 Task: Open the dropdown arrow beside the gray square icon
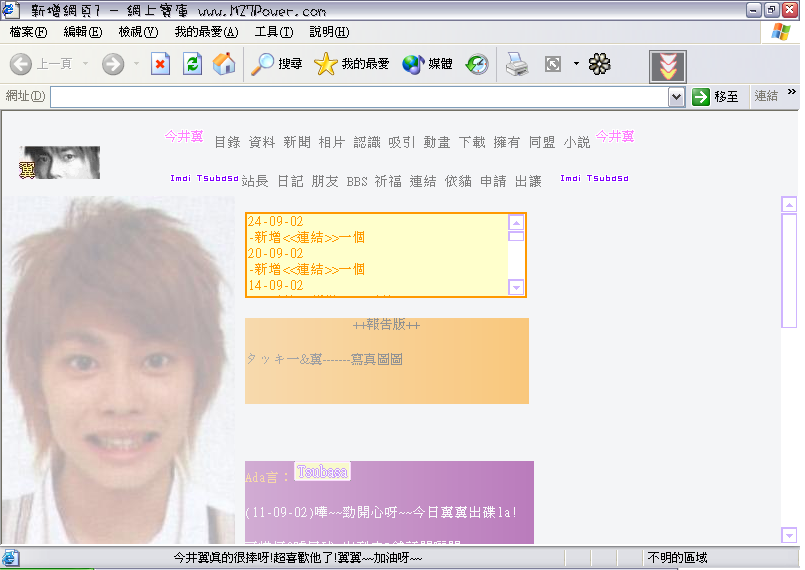[576, 64]
